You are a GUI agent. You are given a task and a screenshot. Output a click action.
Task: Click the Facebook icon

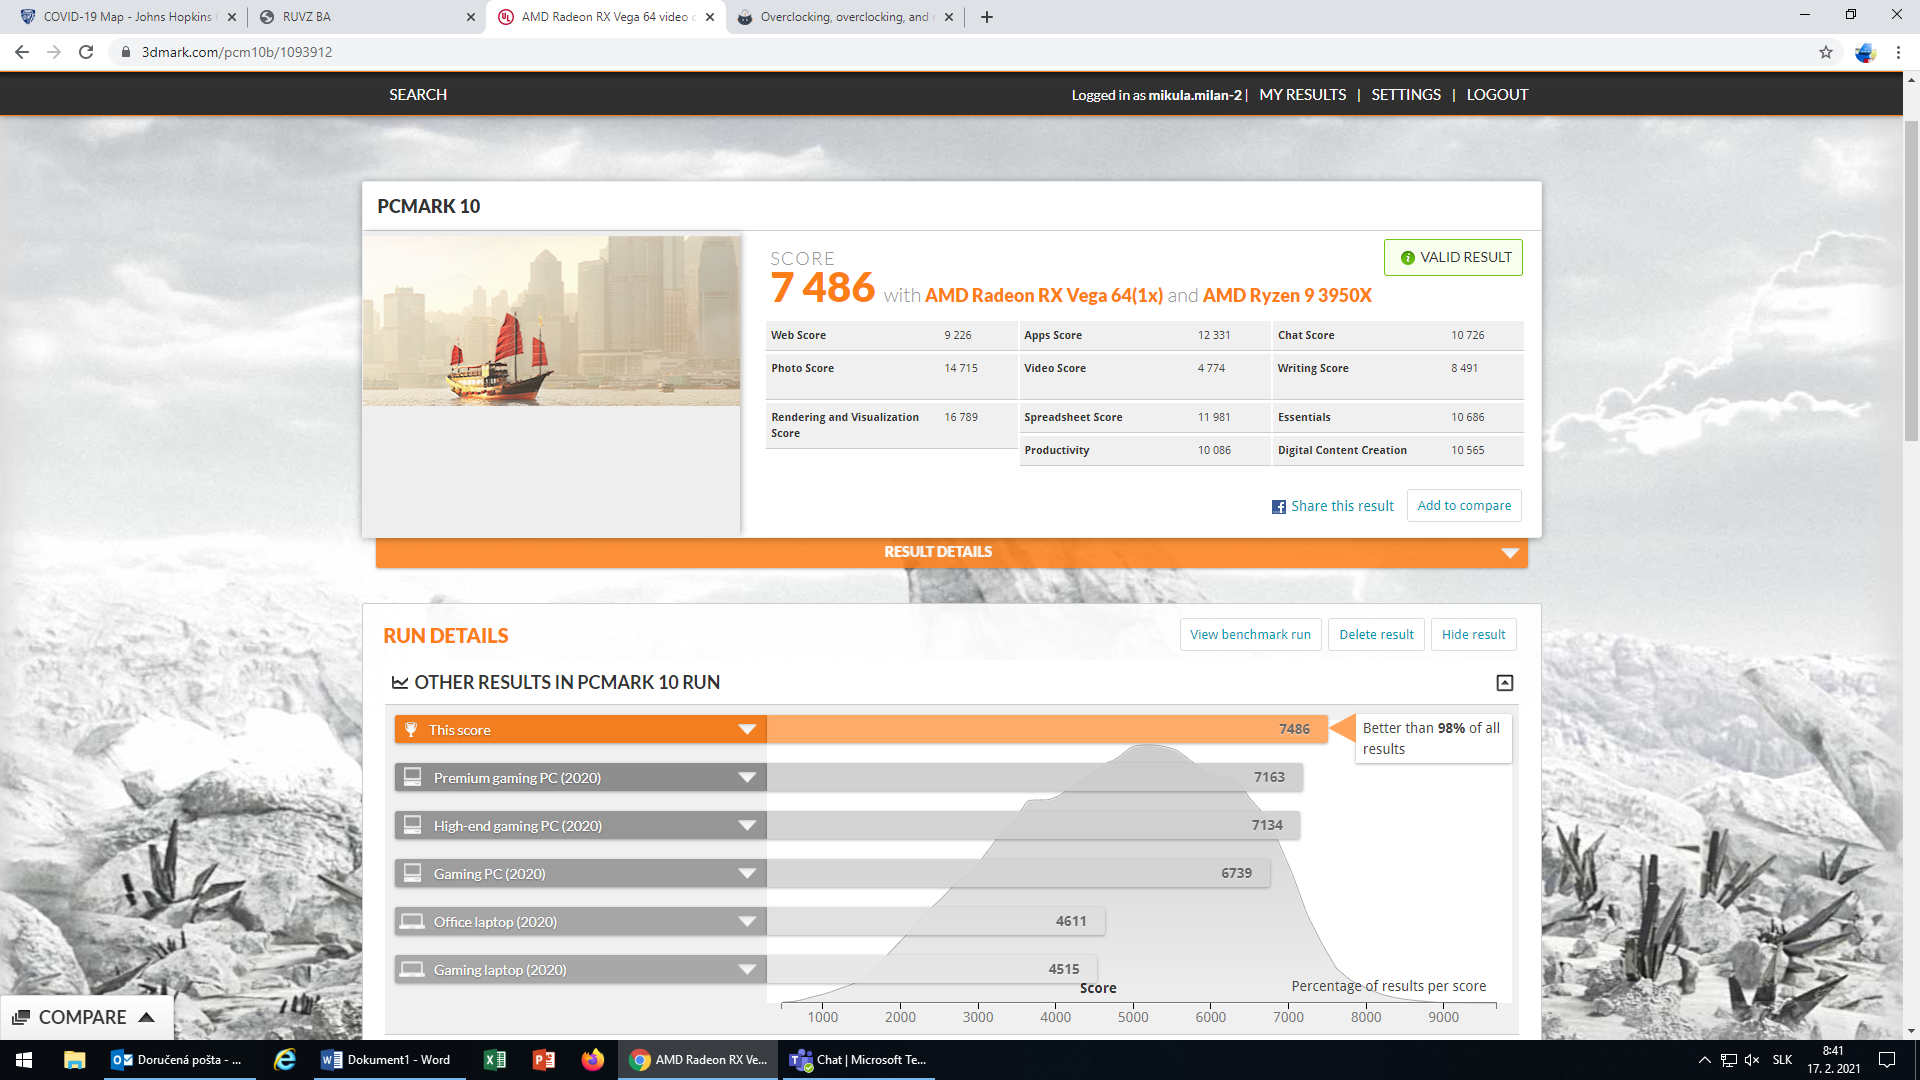1279,507
